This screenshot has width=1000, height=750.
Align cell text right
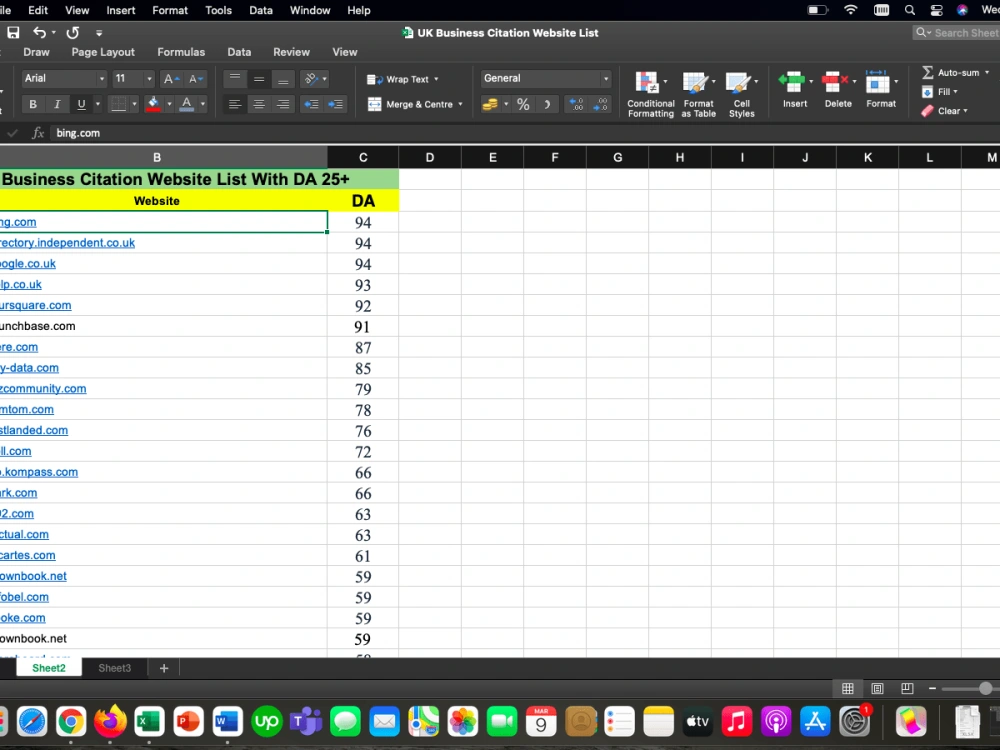[x=283, y=104]
